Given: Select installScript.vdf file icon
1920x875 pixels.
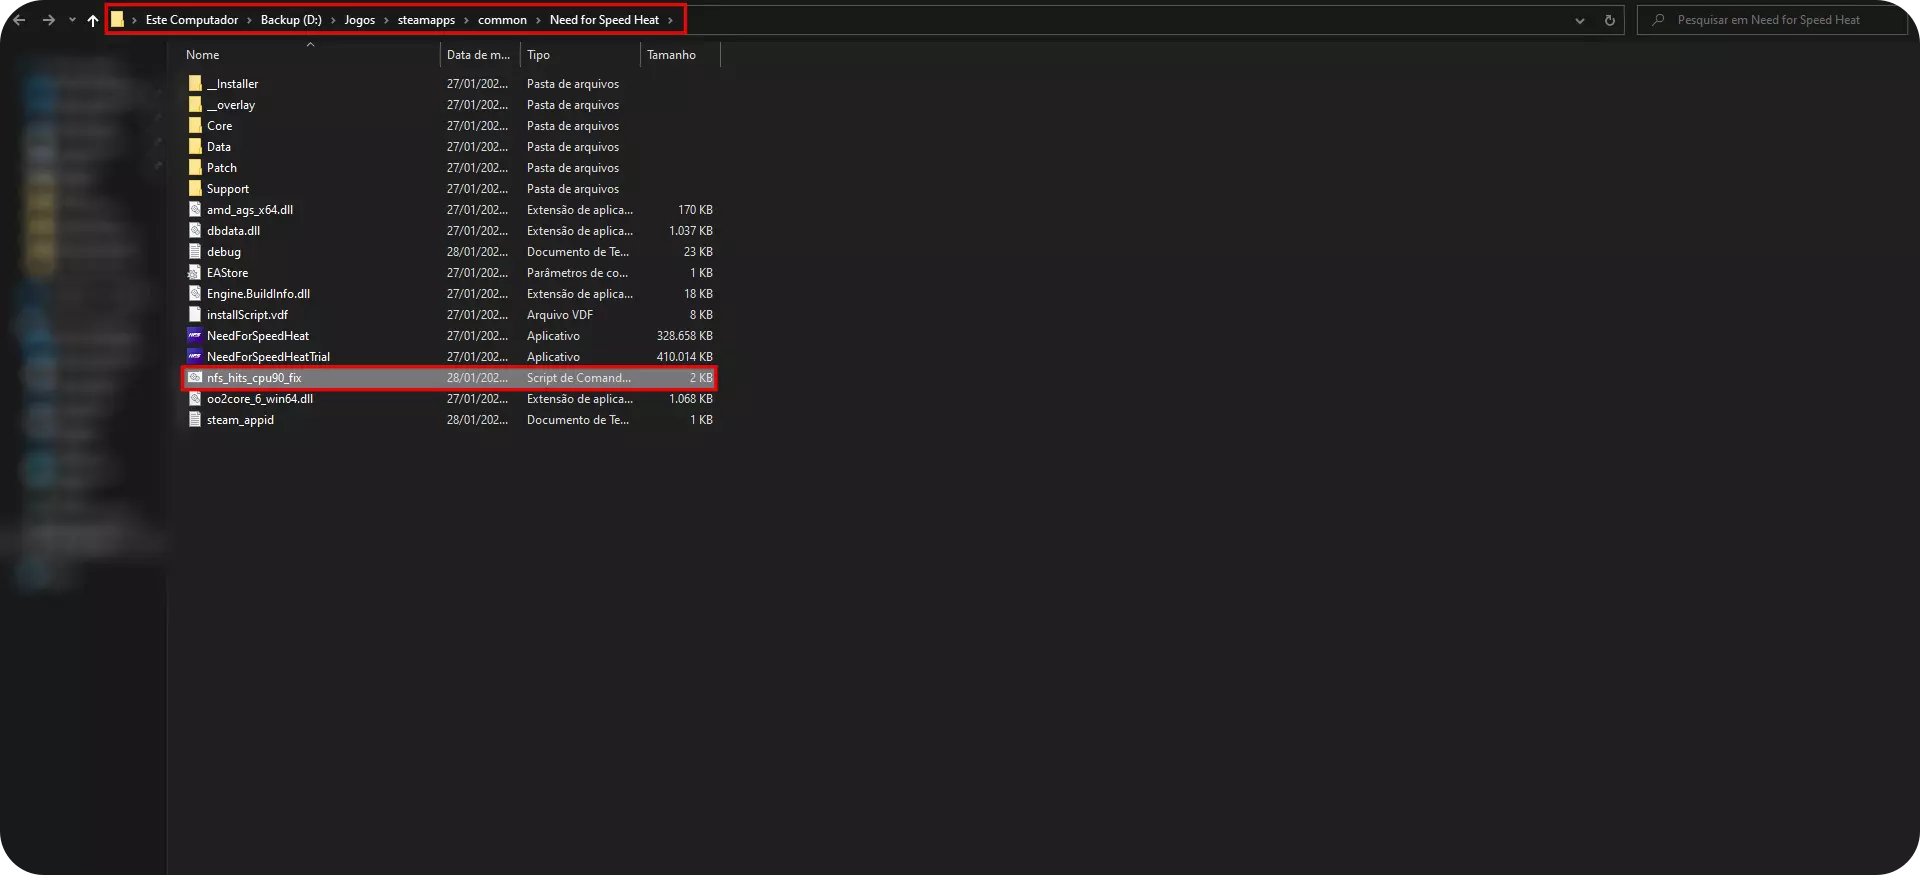Looking at the screenshot, I should (195, 315).
